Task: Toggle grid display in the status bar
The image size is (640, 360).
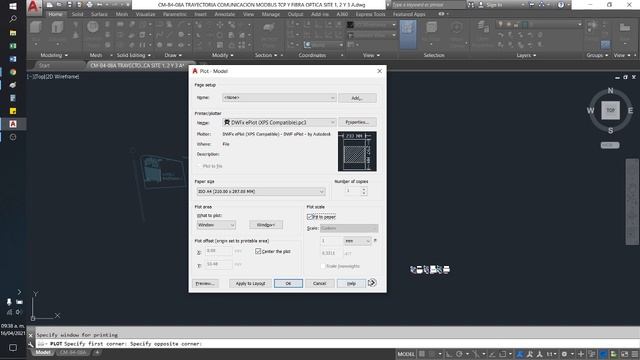Action: pos(422,354)
